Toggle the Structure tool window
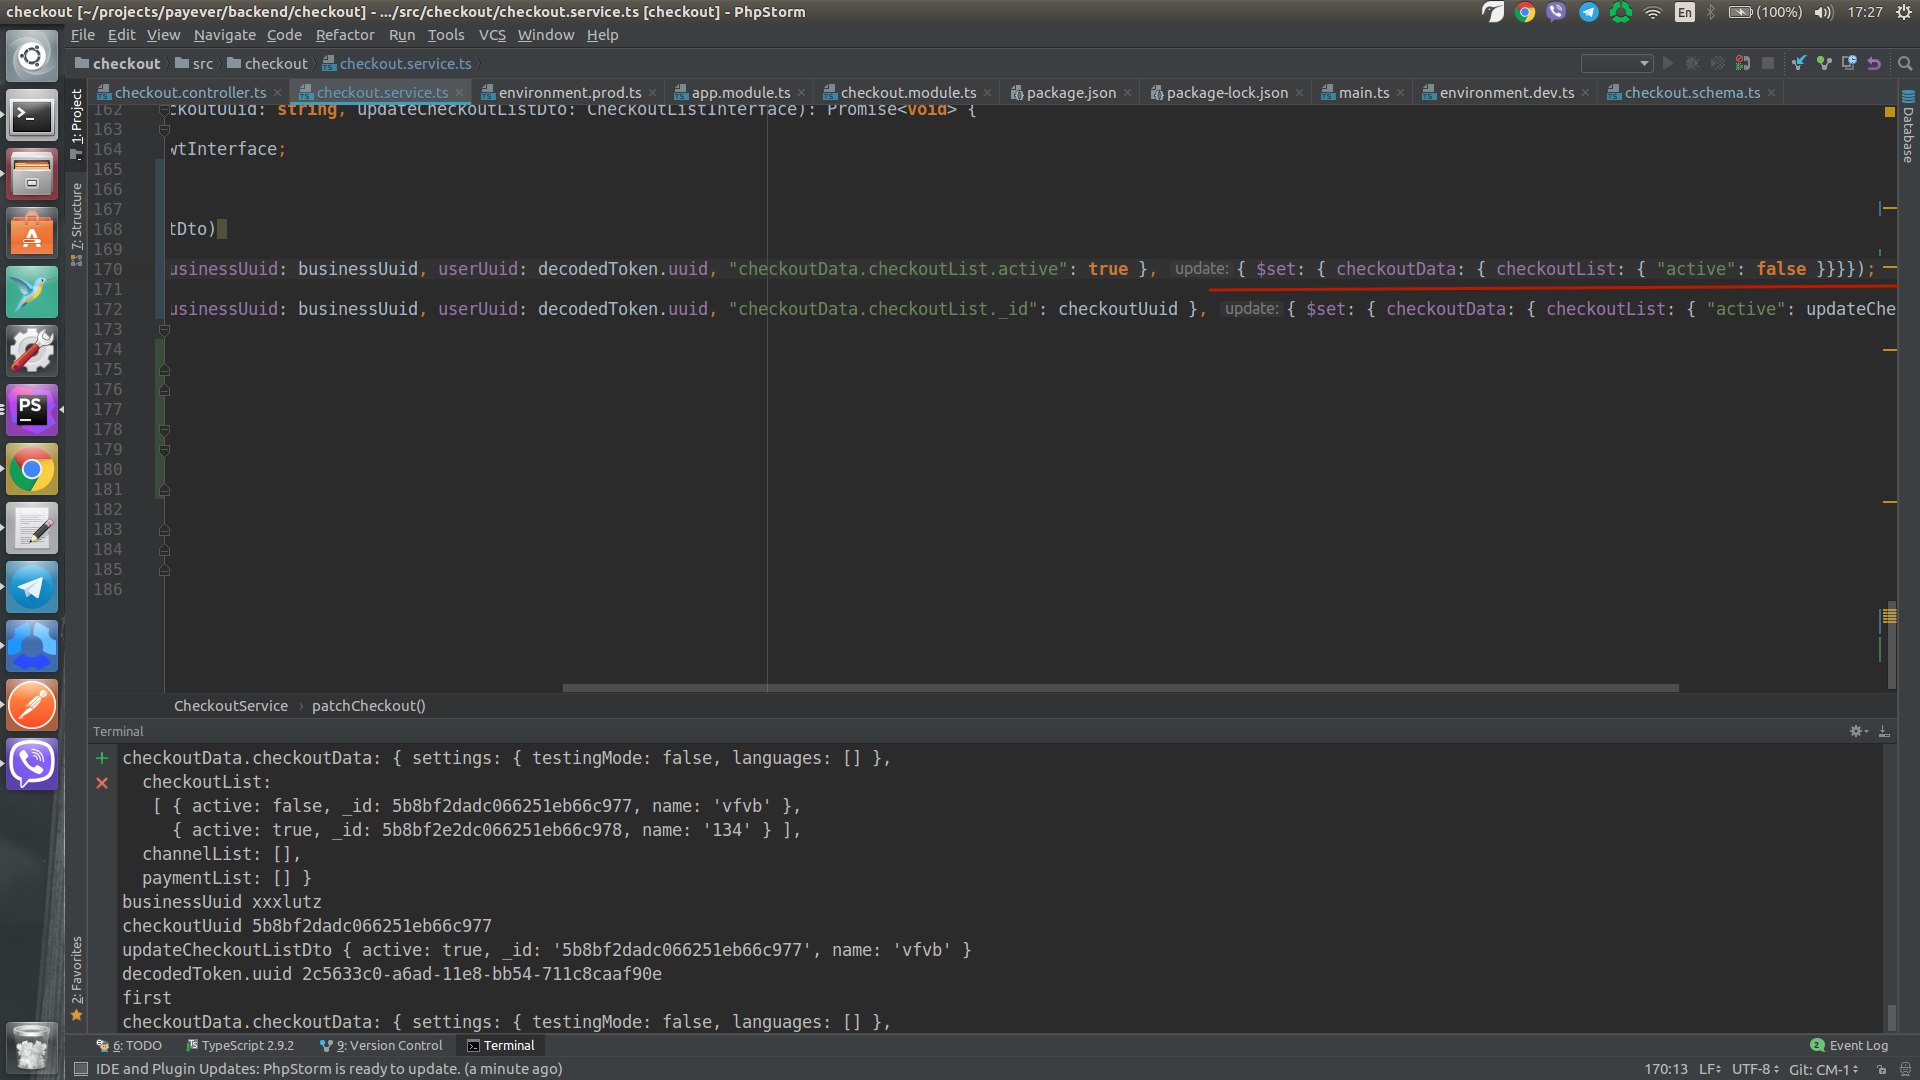 pyautogui.click(x=77, y=222)
